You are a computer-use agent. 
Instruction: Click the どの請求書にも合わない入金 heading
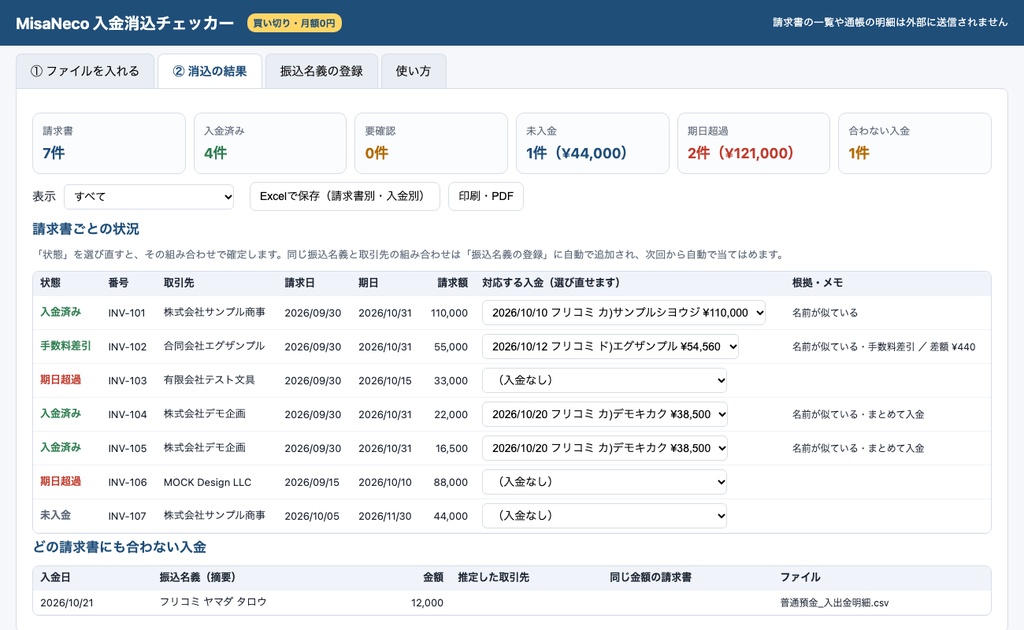(120, 547)
